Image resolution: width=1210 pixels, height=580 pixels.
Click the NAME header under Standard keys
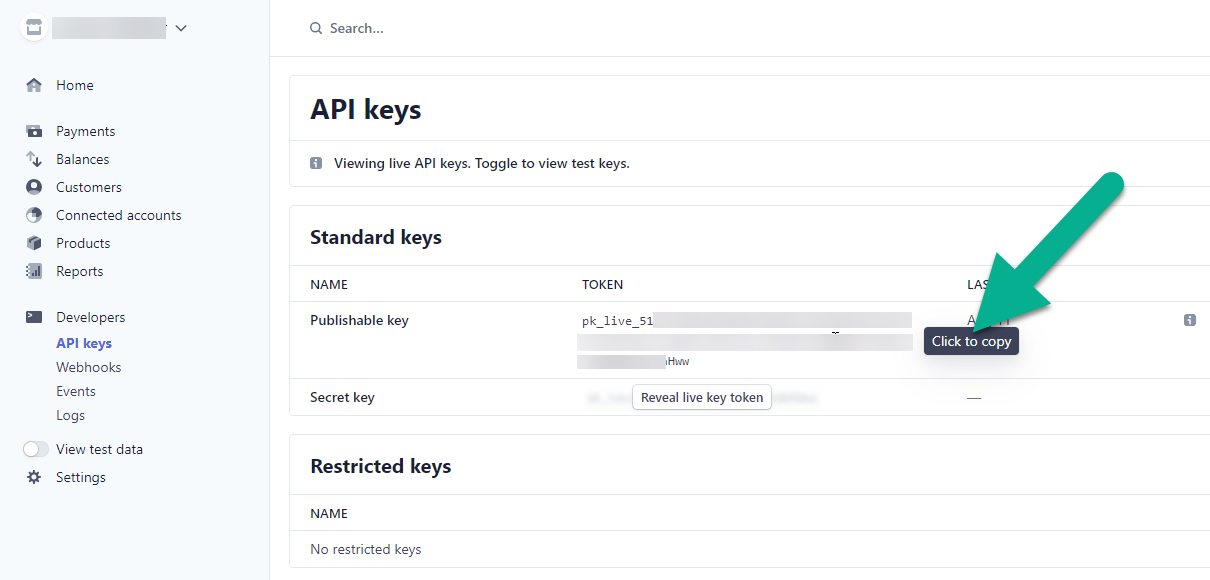pos(329,284)
